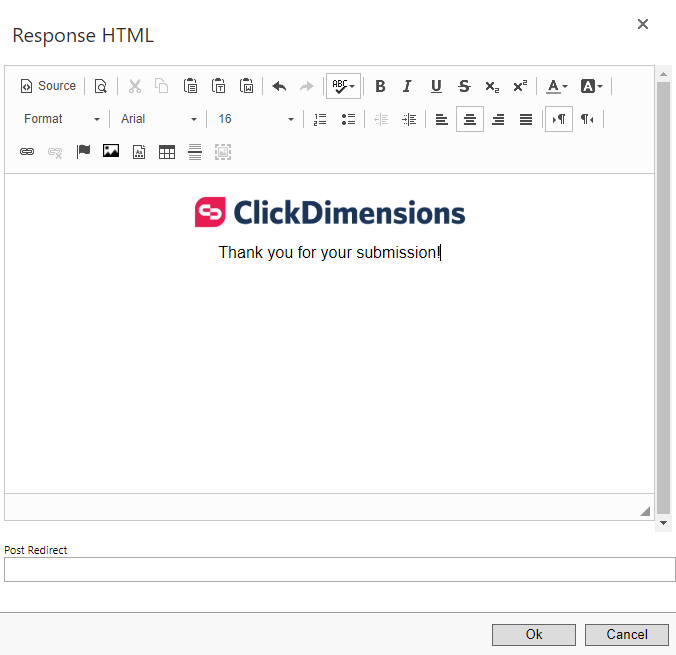Open the text color picker
Viewport: 676px width, 655px height.
pyautogui.click(x=557, y=86)
